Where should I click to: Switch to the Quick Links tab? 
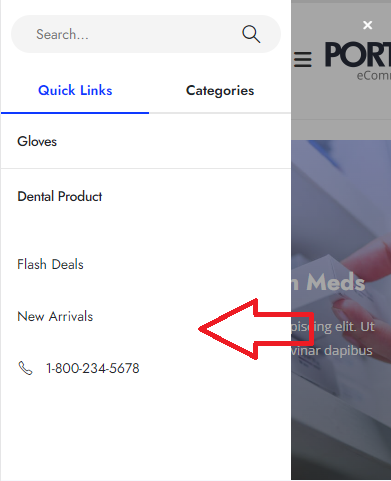[x=75, y=90]
